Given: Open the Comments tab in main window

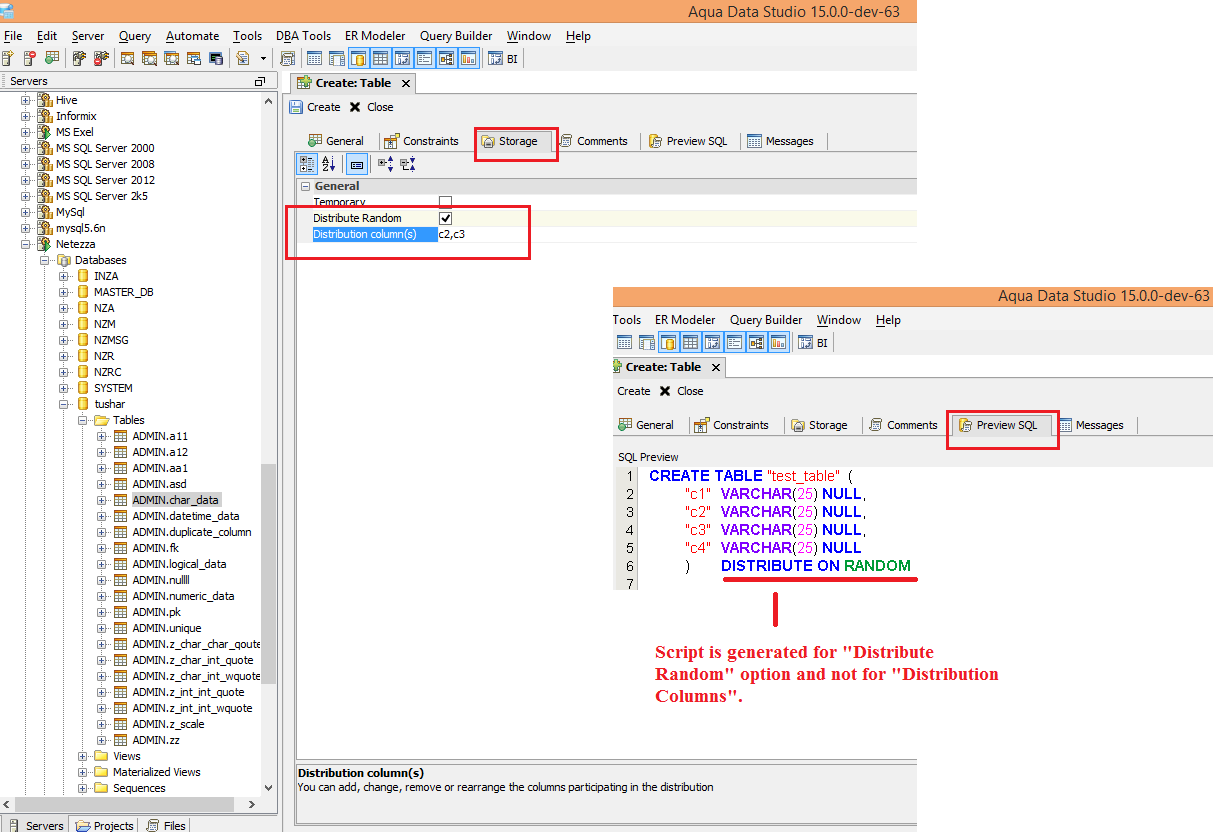Looking at the screenshot, I should coord(593,141).
